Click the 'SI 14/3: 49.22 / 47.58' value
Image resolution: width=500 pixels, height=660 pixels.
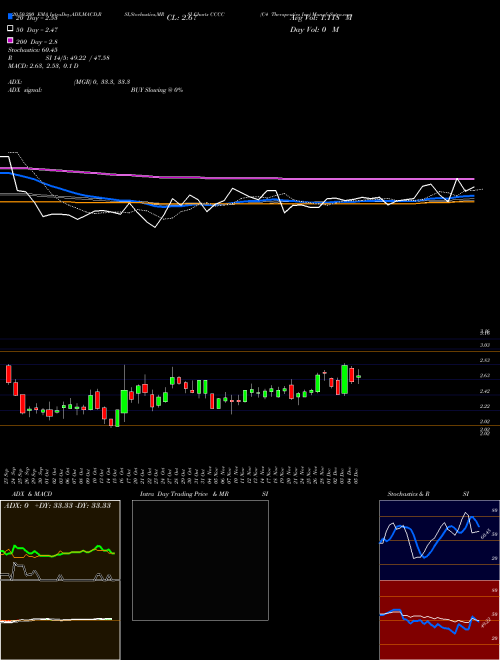(x=77, y=58)
